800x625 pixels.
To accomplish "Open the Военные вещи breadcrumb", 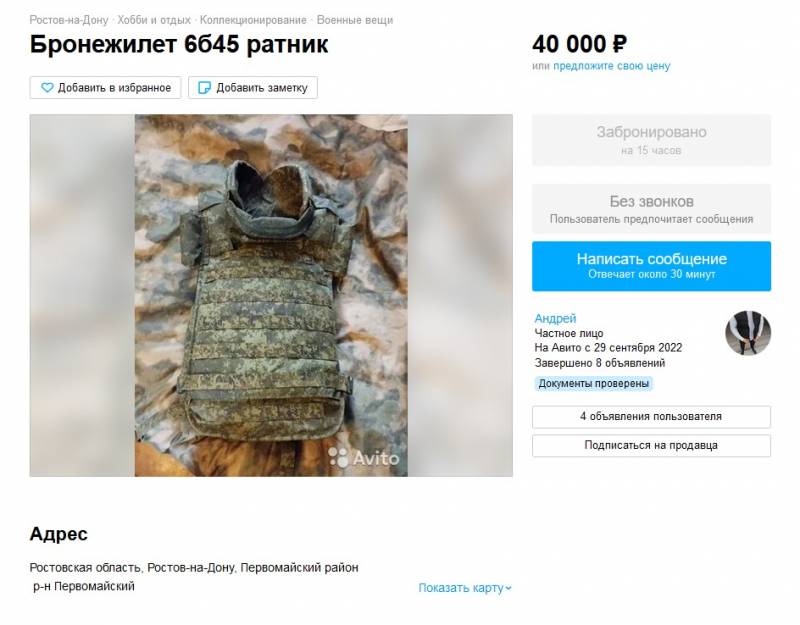I will click(x=355, y=20).
